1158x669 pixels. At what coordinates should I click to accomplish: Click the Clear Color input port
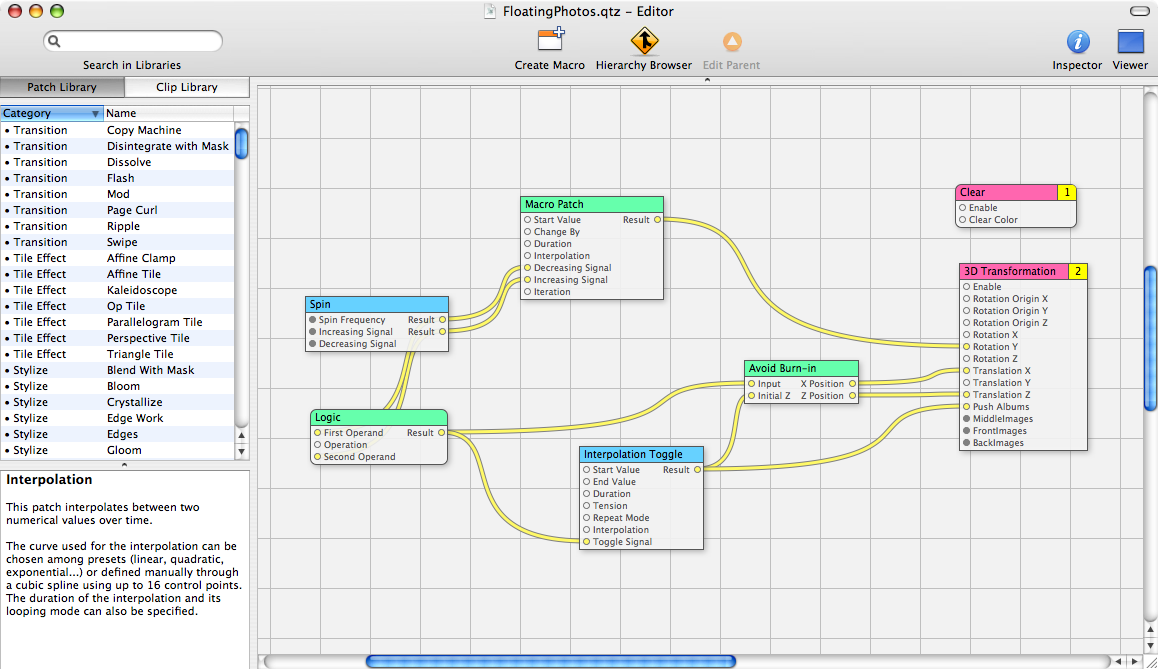(x=962, y=219)
